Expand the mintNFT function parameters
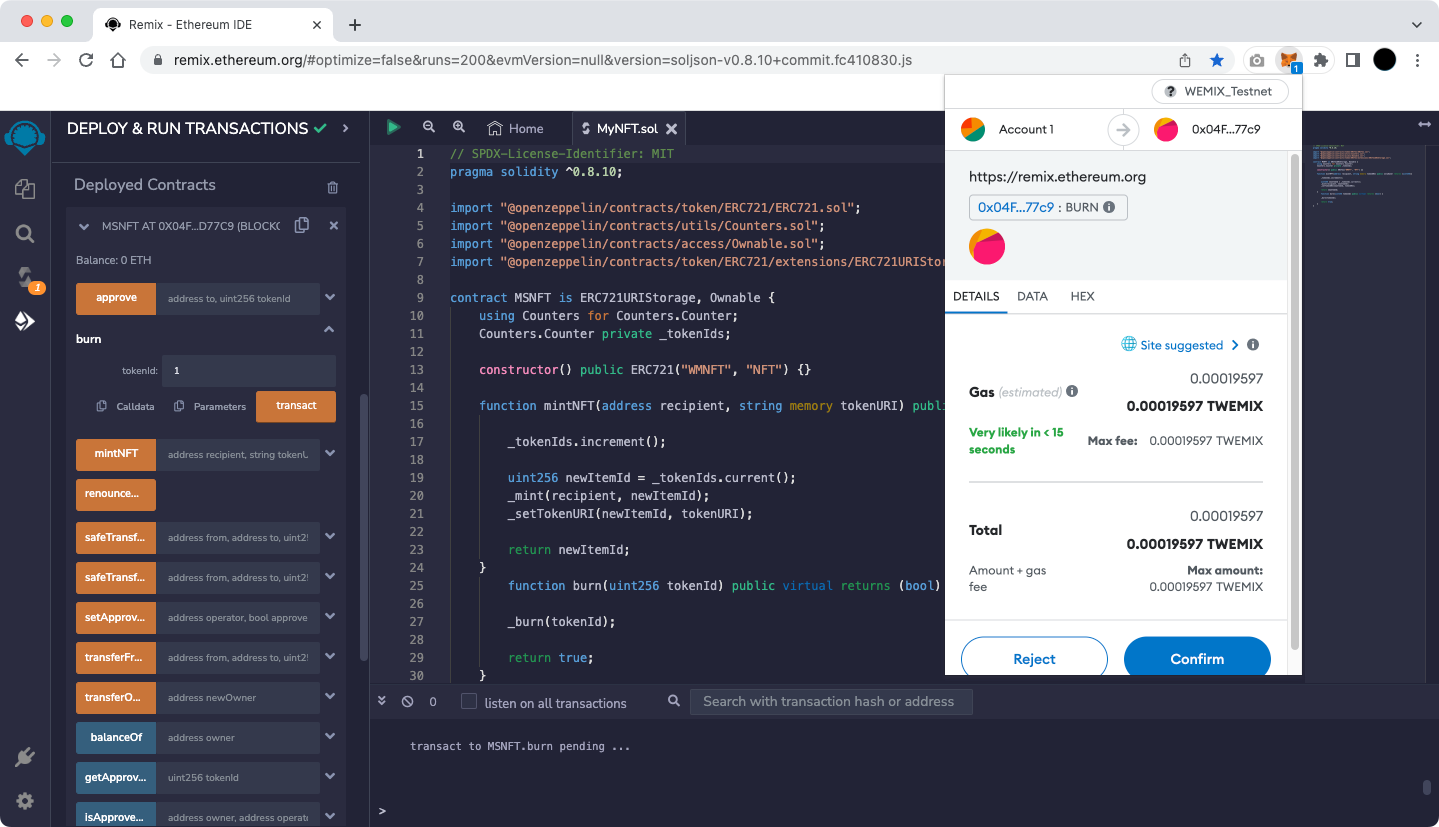This screenshot has height=827, width=1439. point(330,454)
